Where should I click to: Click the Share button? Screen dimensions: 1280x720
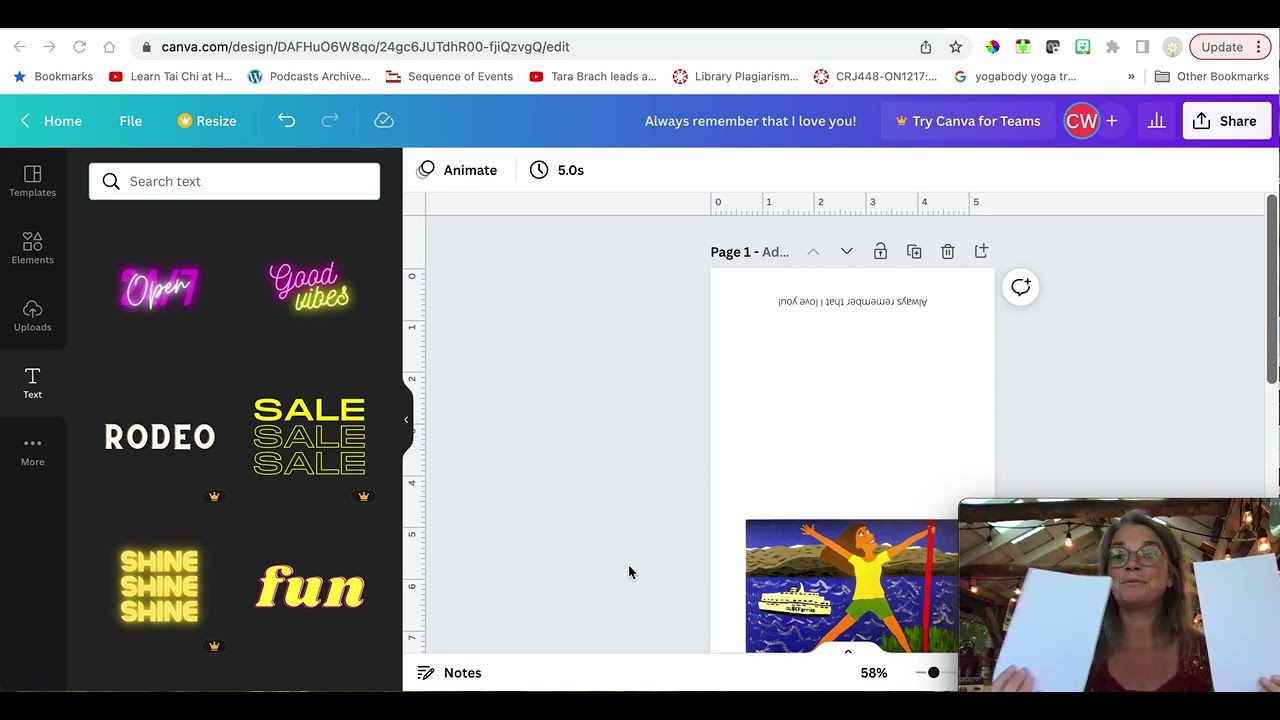(1225, 121)
